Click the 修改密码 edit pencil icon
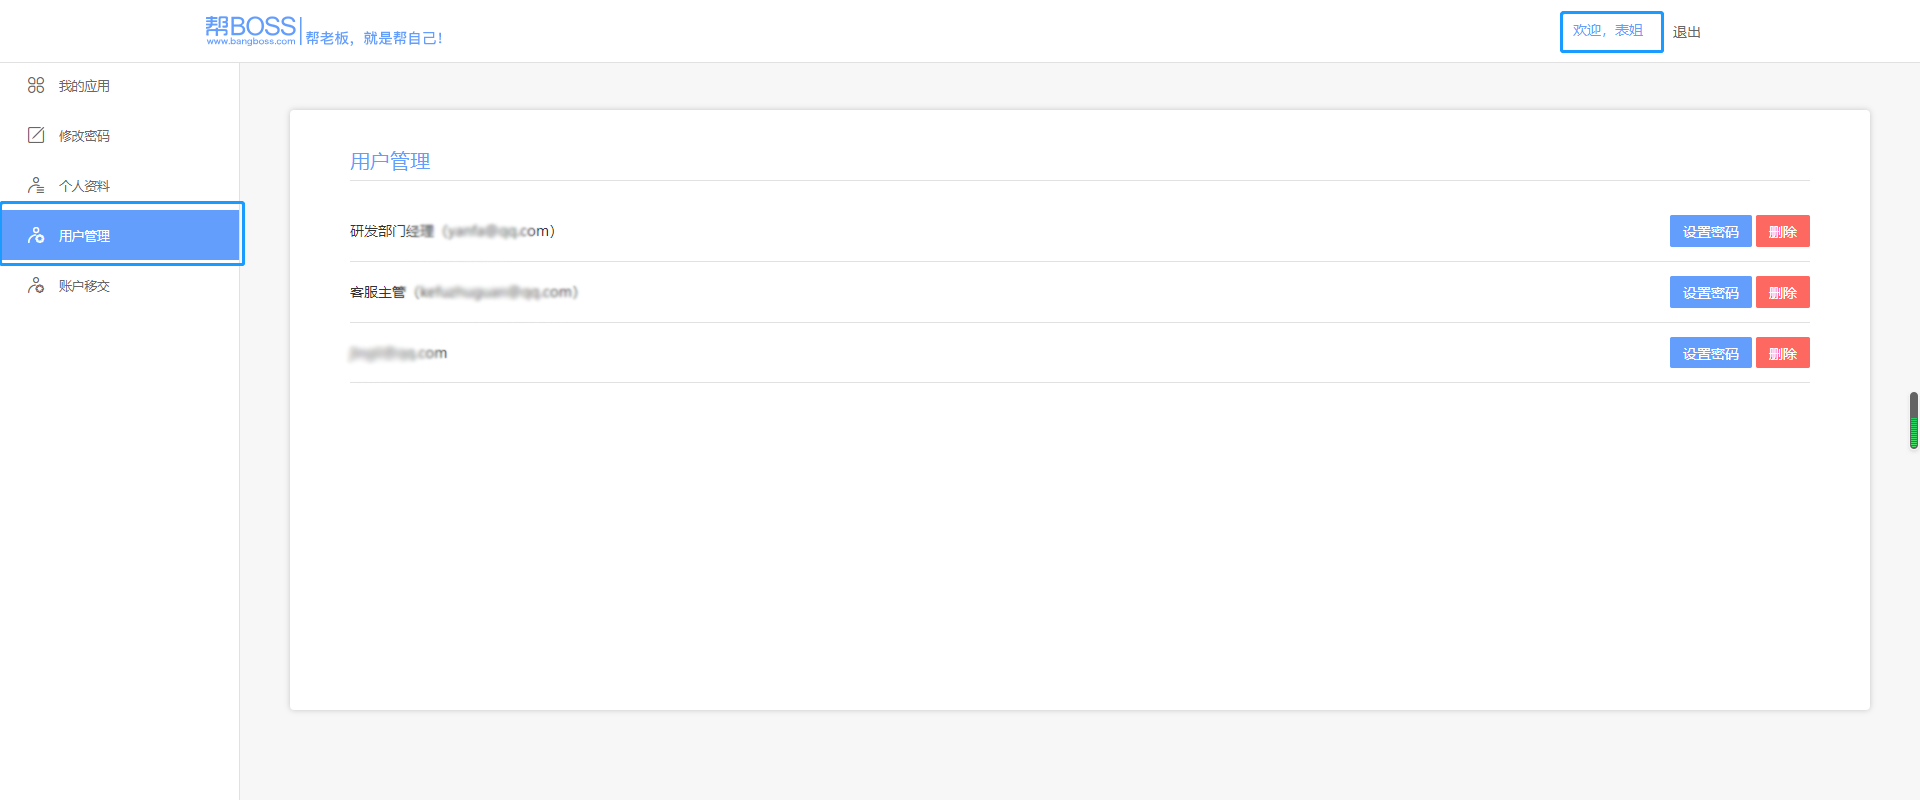1920x800 pixels. pyautogui.click(x=36, y=135)
